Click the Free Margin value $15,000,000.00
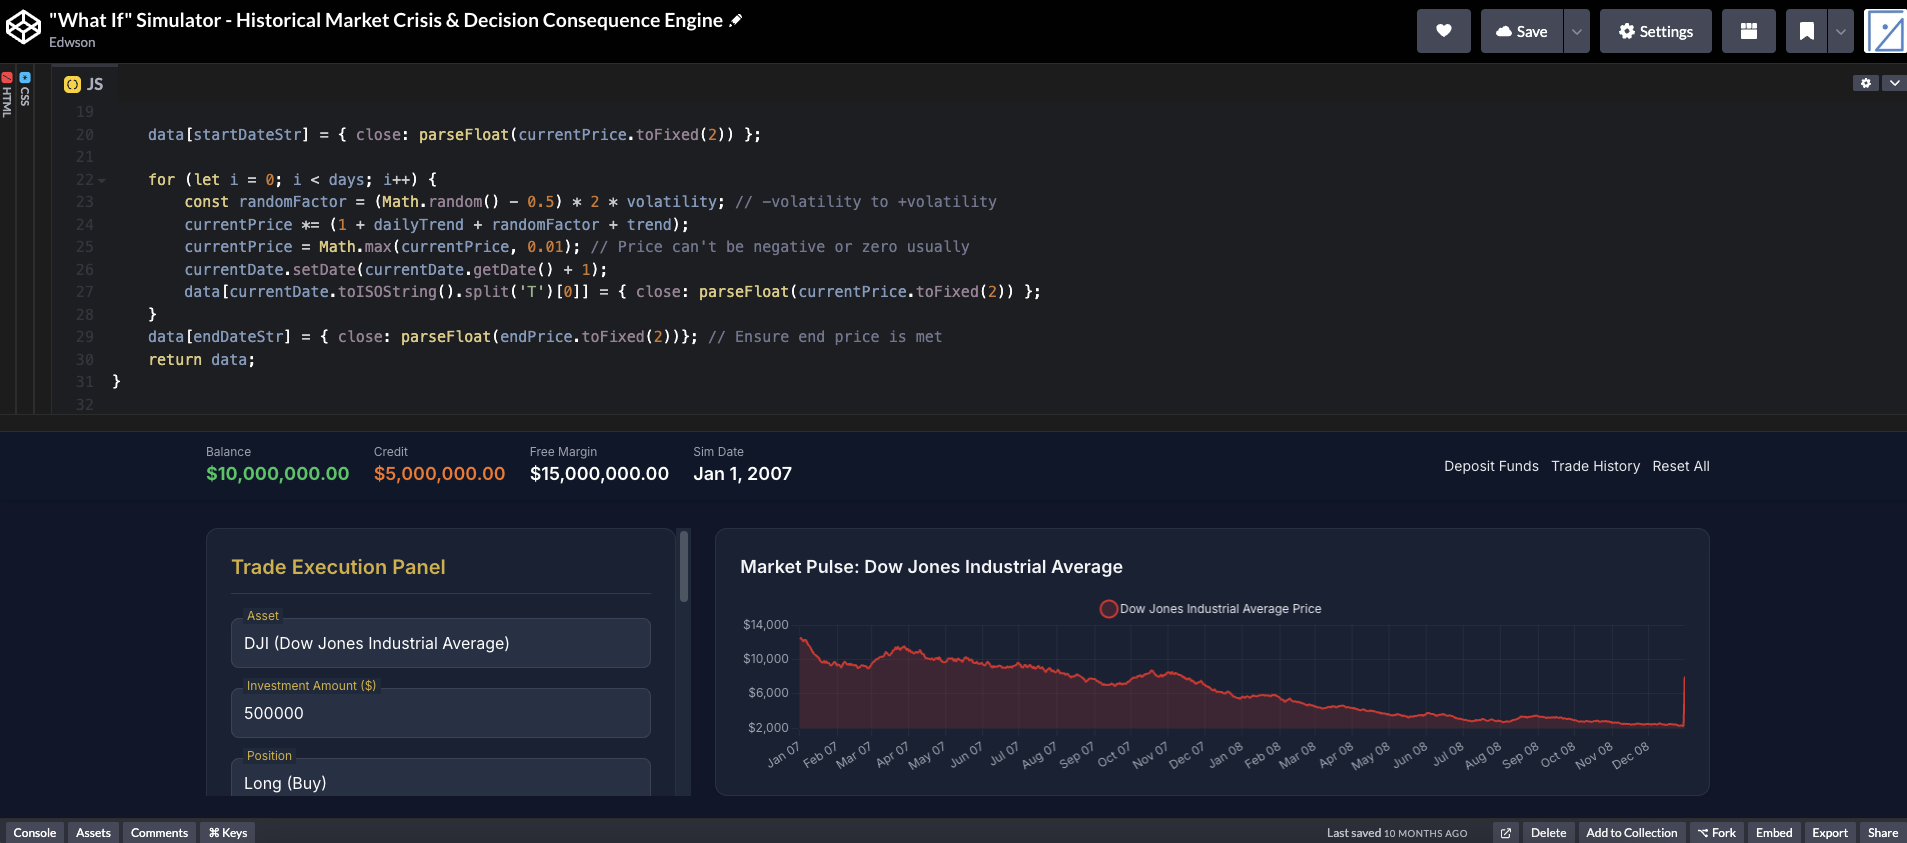The height and width of the screenshot is (843, 1907). [599, 474]
